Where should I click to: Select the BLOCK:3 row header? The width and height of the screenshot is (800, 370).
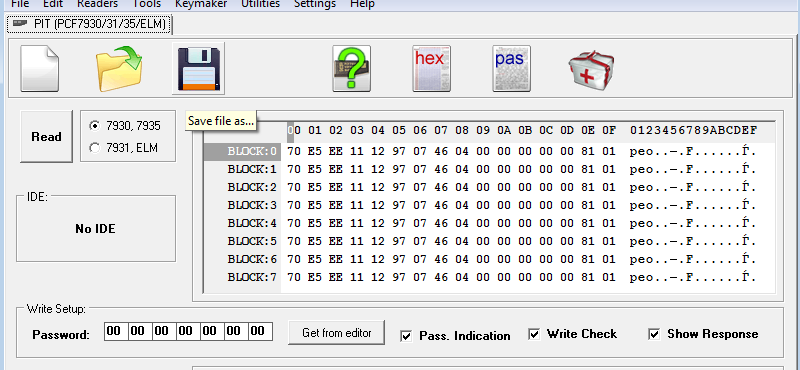pyautogui.click(x=242, y=205)
